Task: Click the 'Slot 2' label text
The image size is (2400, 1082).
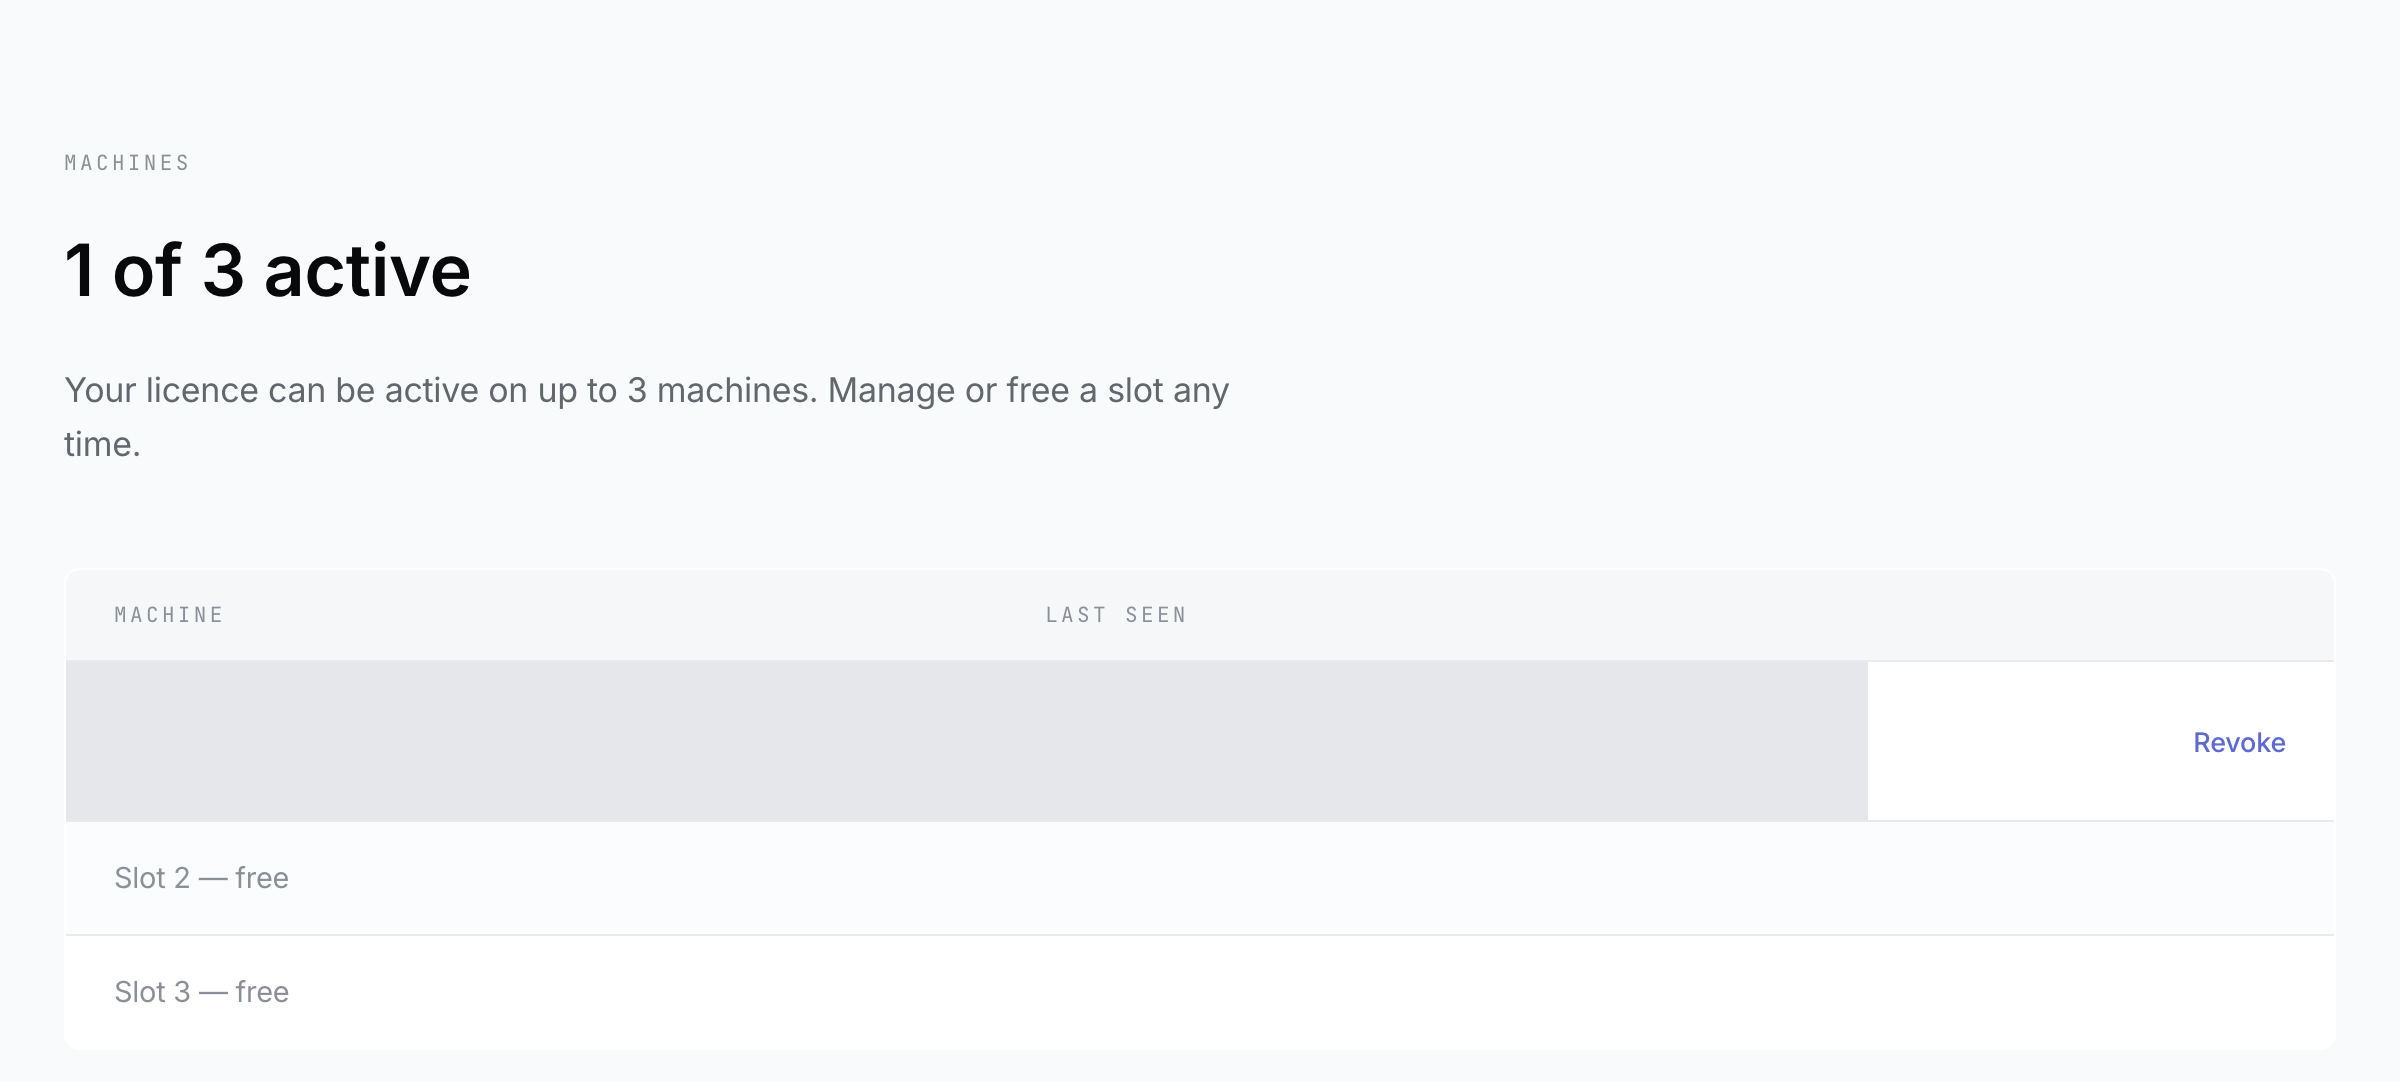Action: 152,878
